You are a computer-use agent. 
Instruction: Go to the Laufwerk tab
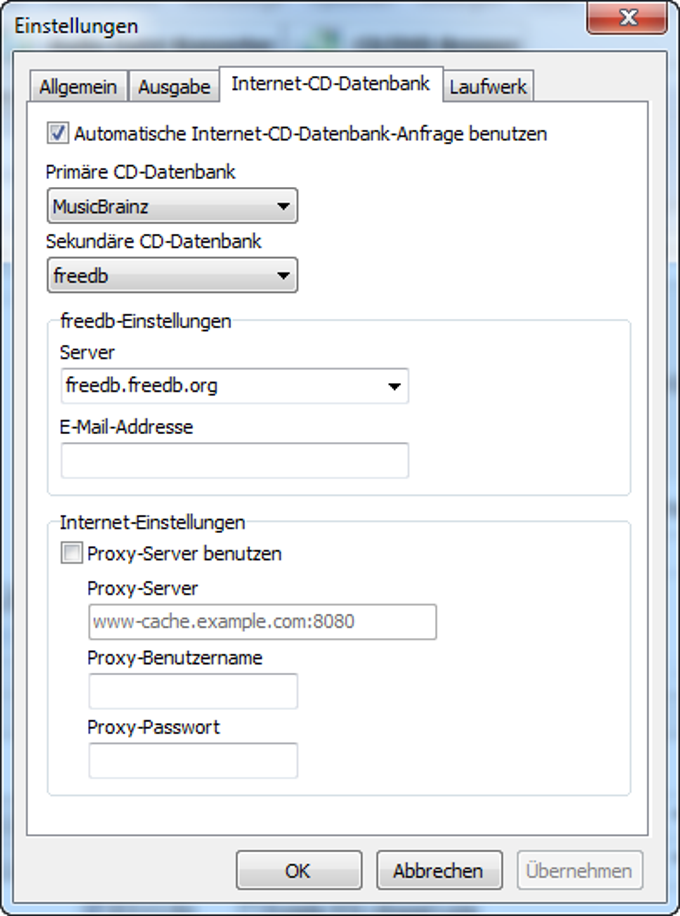[x=488, y=87]
